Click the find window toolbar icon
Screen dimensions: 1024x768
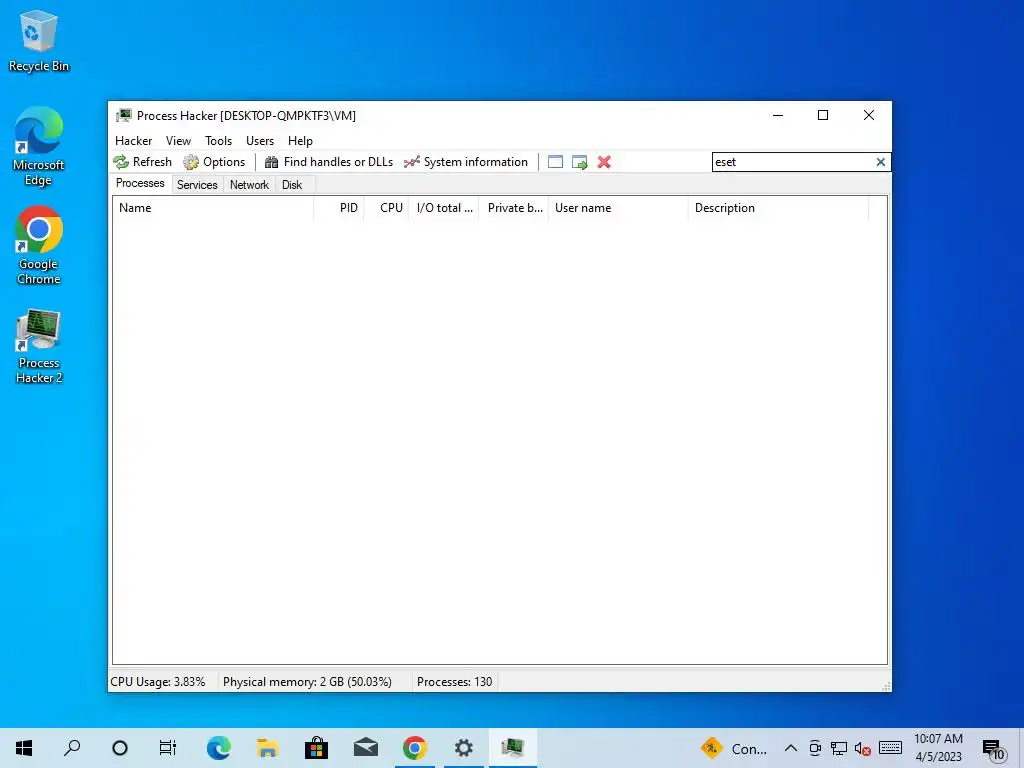coord(555,162)
